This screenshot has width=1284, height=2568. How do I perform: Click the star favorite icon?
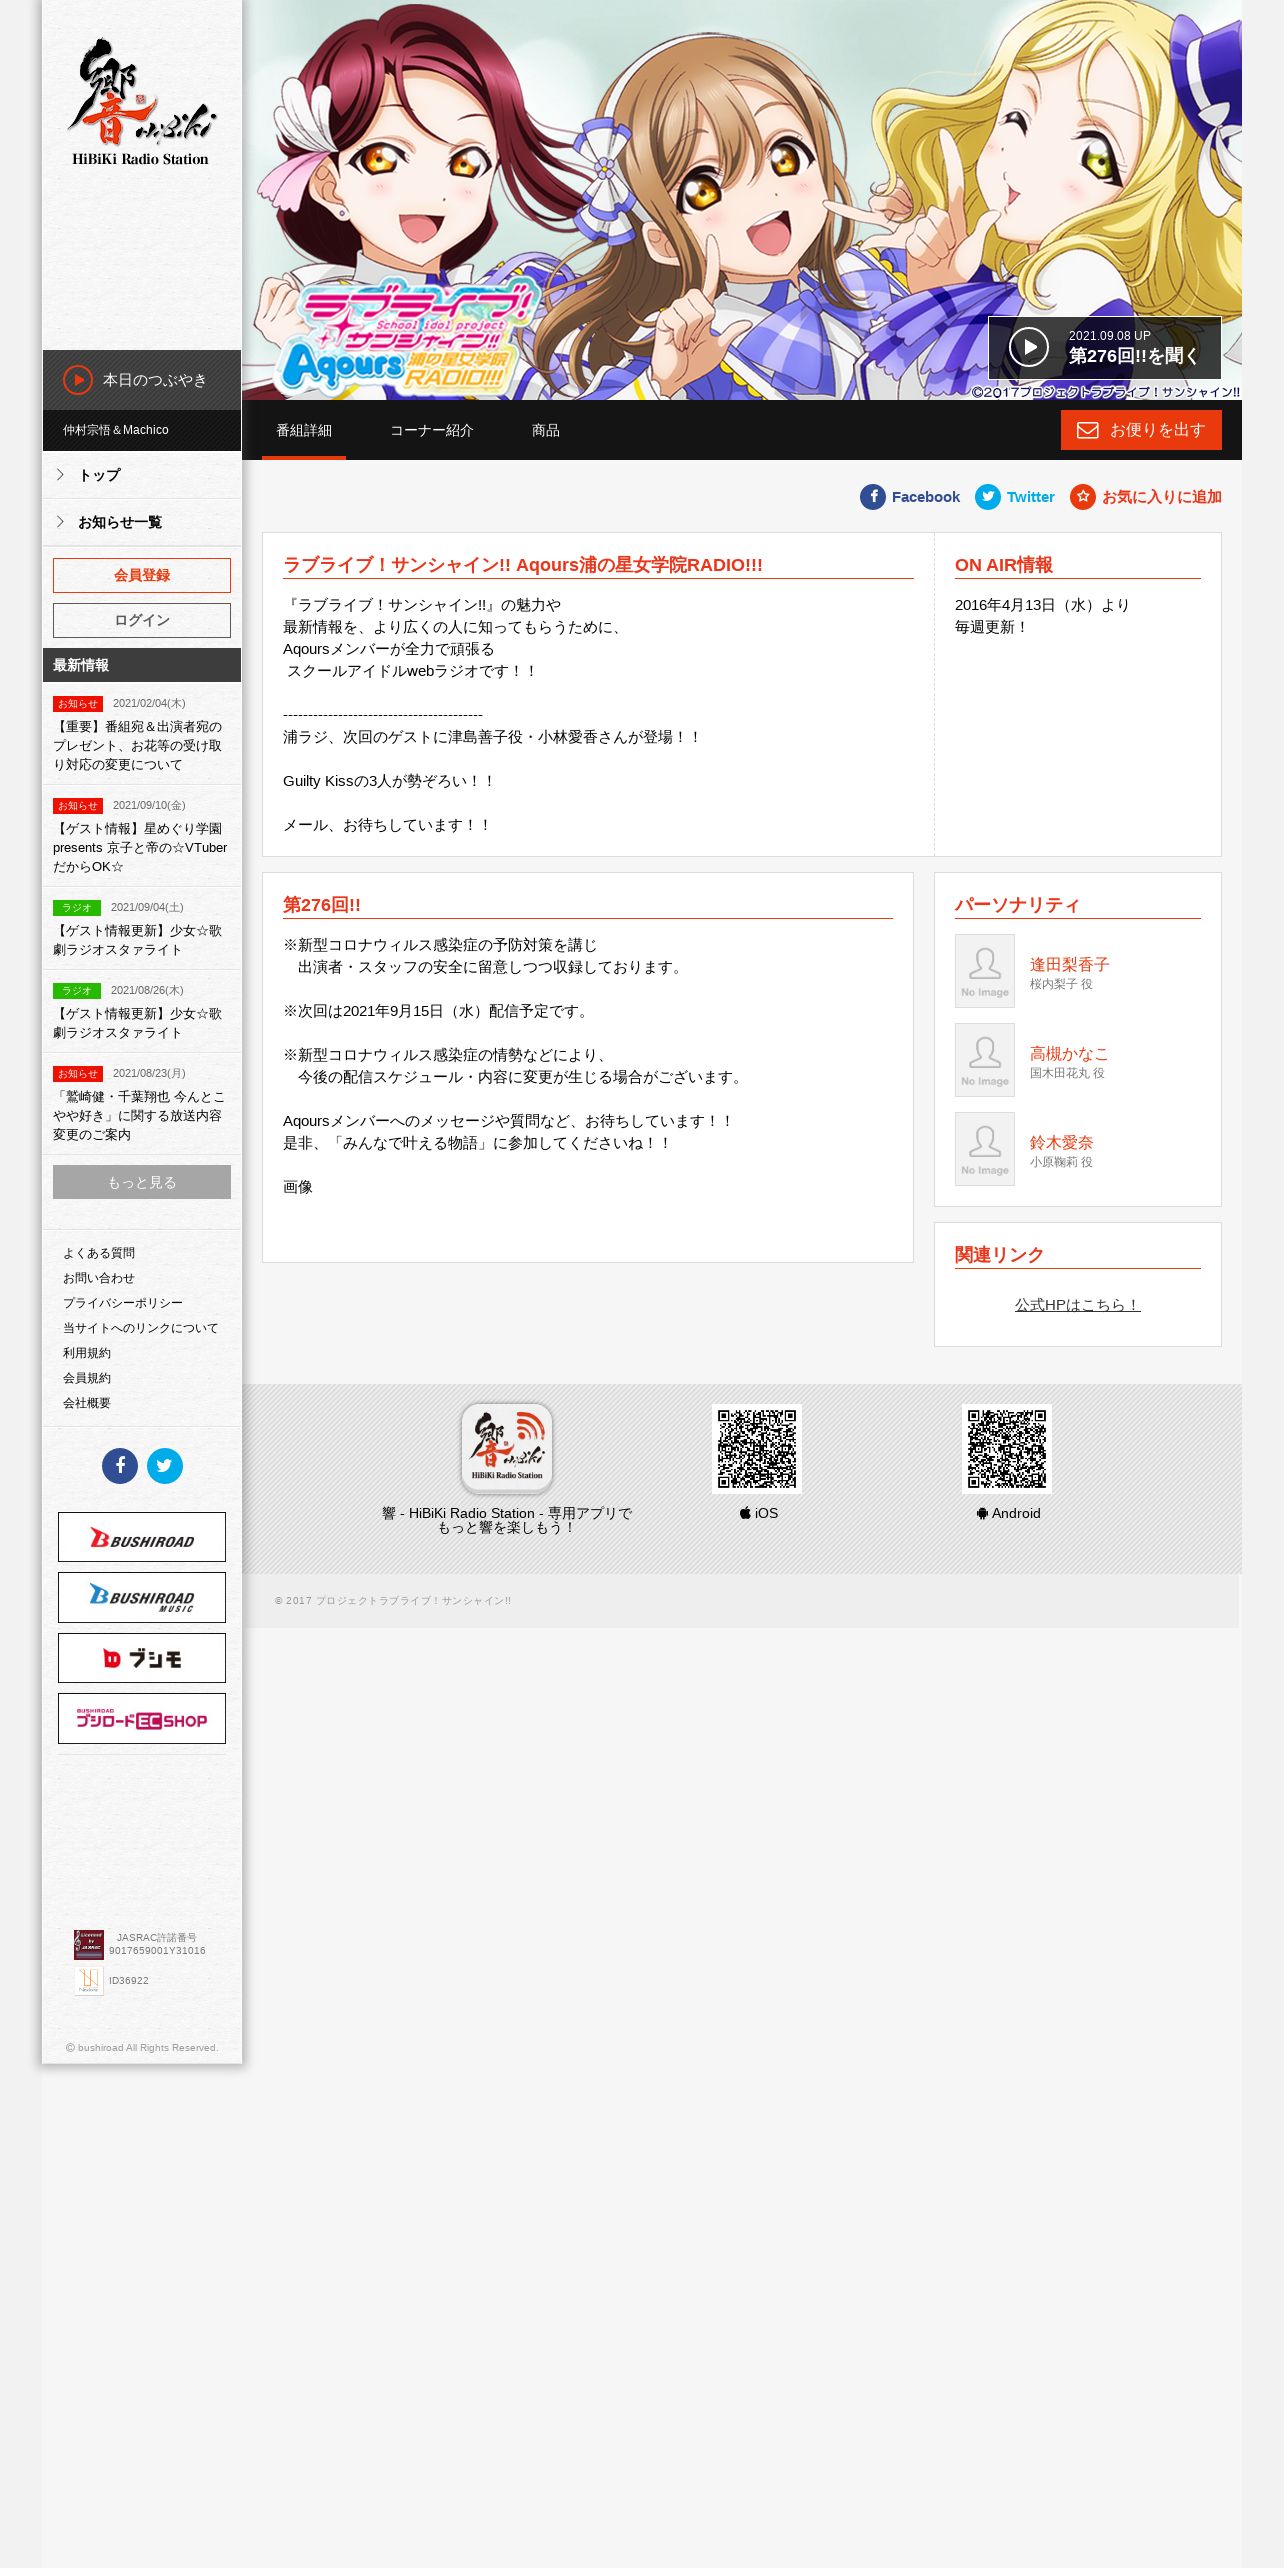1083,497
